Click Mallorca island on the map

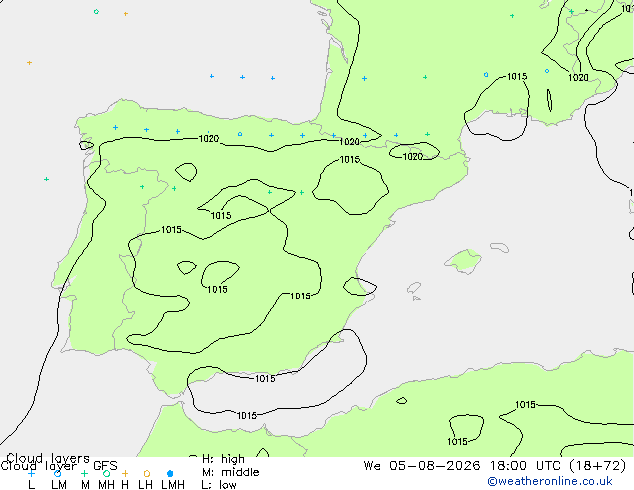pos(464,261)
